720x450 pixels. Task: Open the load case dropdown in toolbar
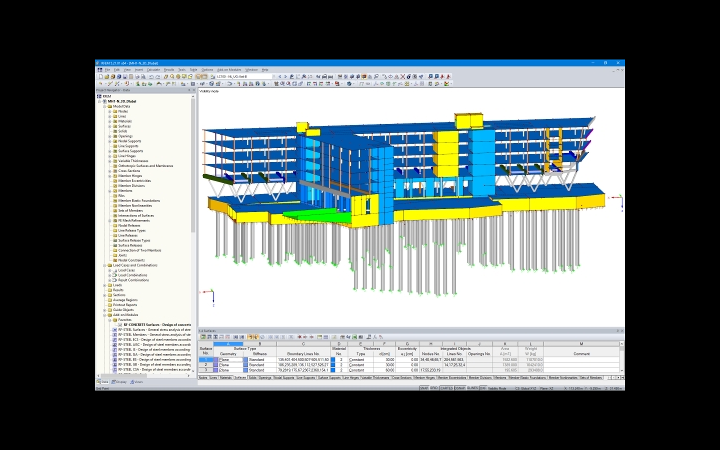click(274, 77)
